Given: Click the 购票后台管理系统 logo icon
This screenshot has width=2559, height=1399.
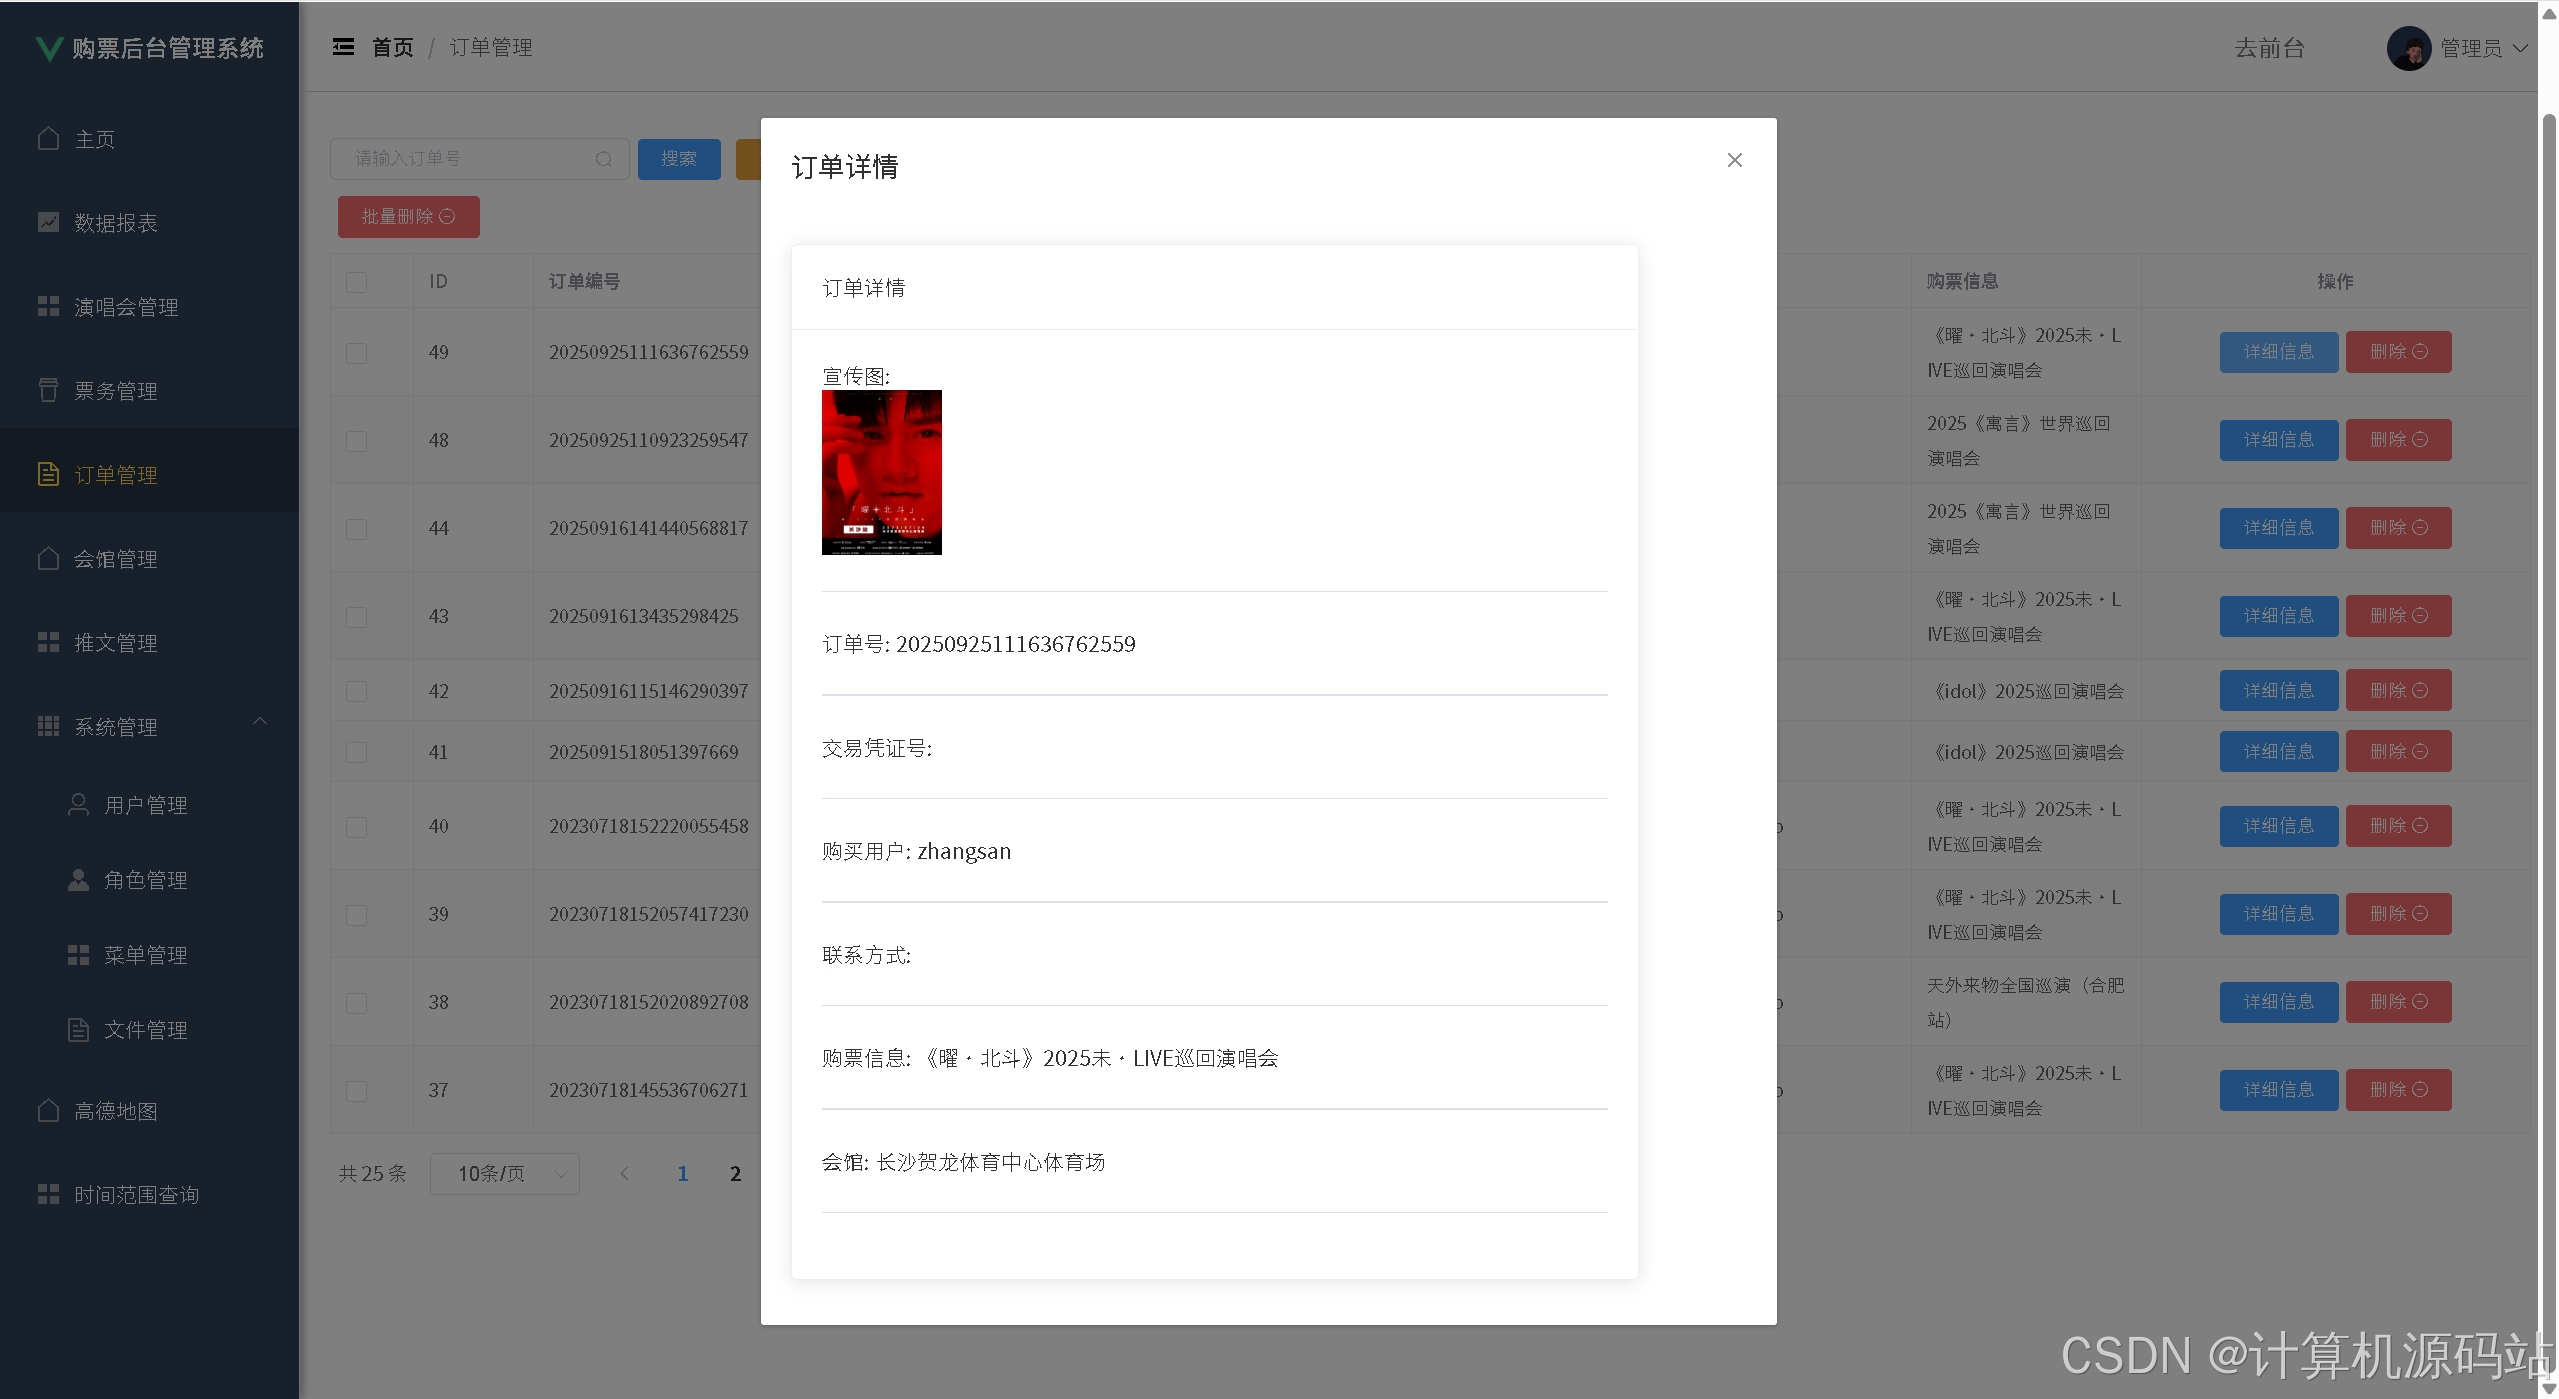Looking at the screenshot, I should (x=48, y=48).
